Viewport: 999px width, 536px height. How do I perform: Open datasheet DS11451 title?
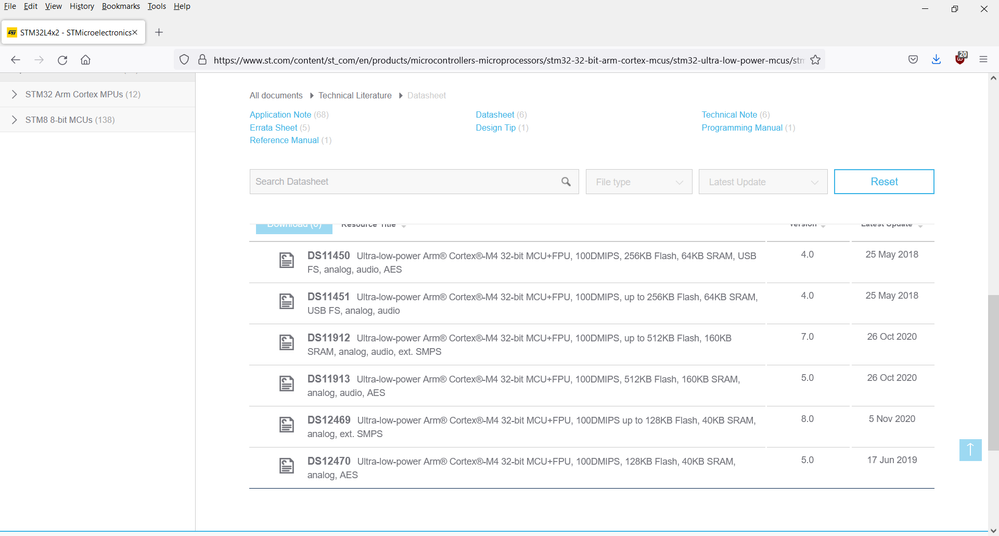point(329,296)
